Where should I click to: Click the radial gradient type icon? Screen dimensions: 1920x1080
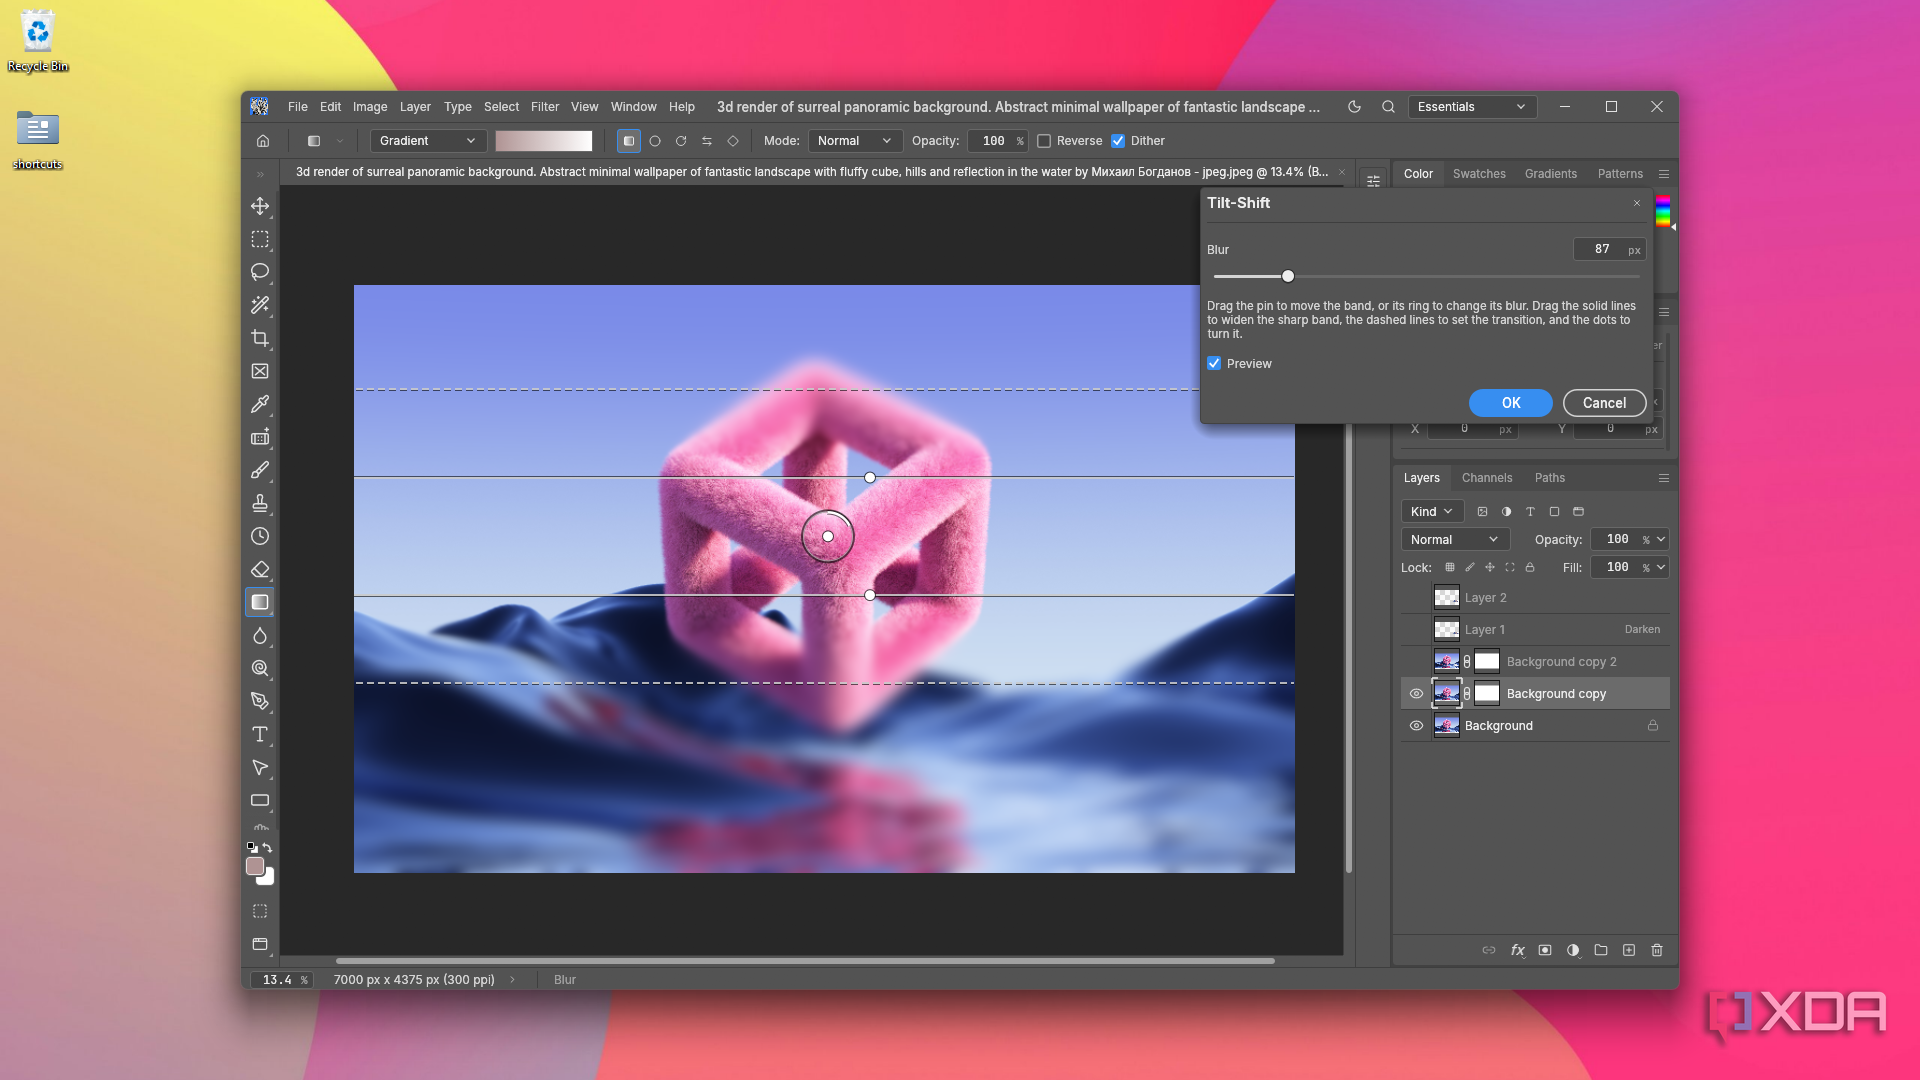[x=655, y=141]
